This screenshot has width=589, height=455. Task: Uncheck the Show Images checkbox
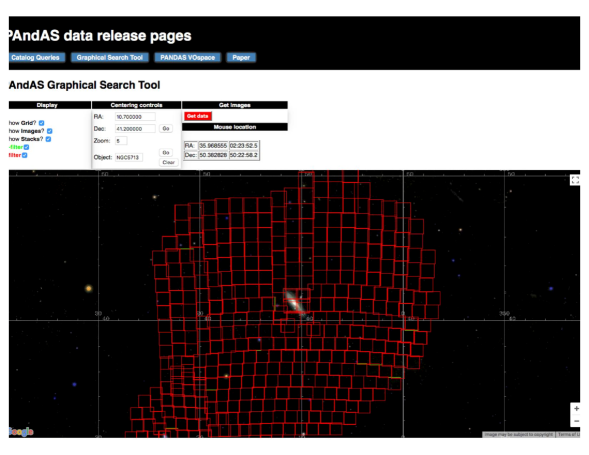[50, 131]
